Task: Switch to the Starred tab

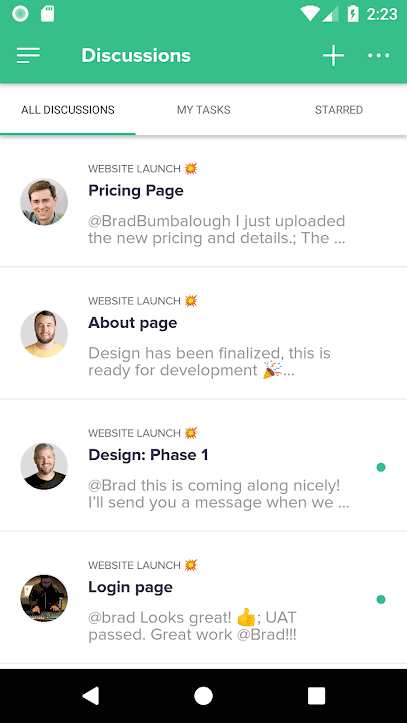Action: coord(339,110)
